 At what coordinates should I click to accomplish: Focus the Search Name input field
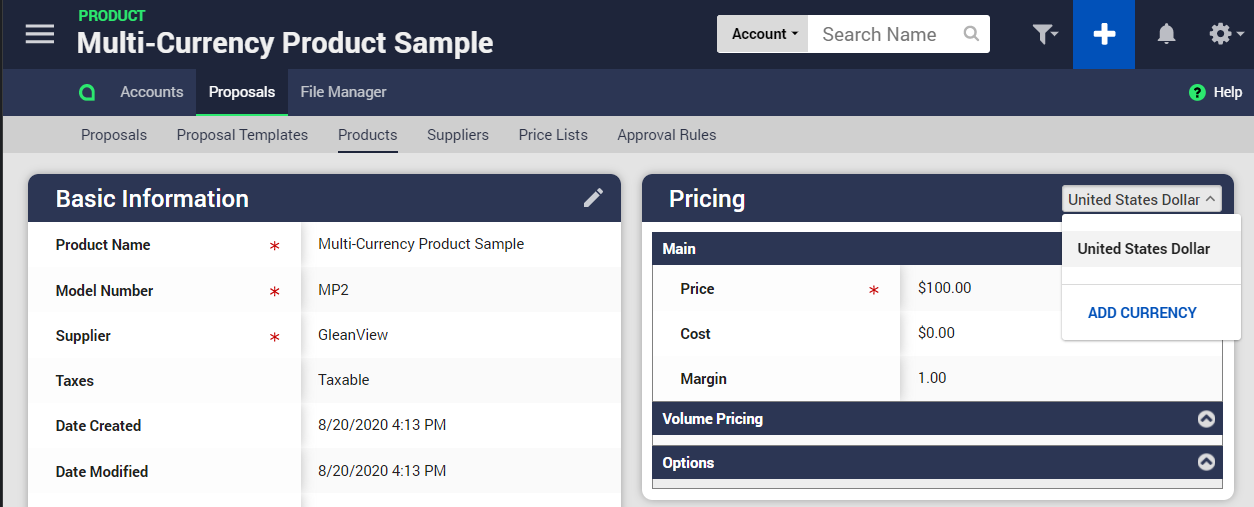885,34
